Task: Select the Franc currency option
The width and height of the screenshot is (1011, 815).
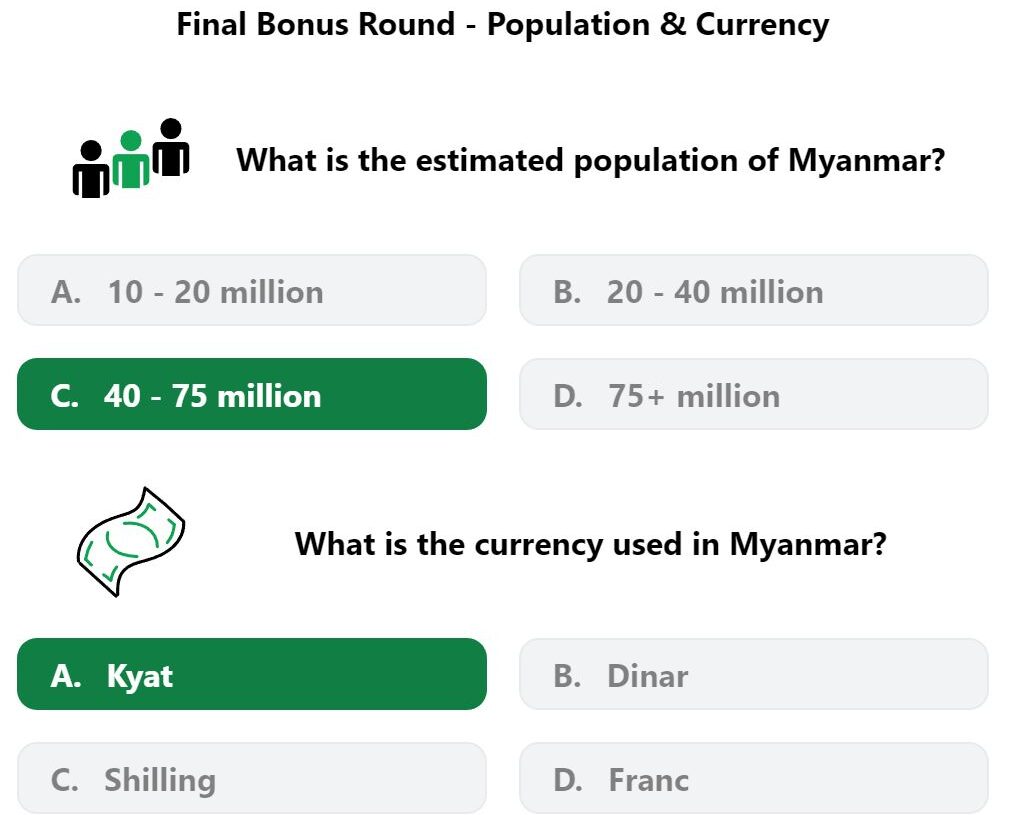Action: coord(754,778)
